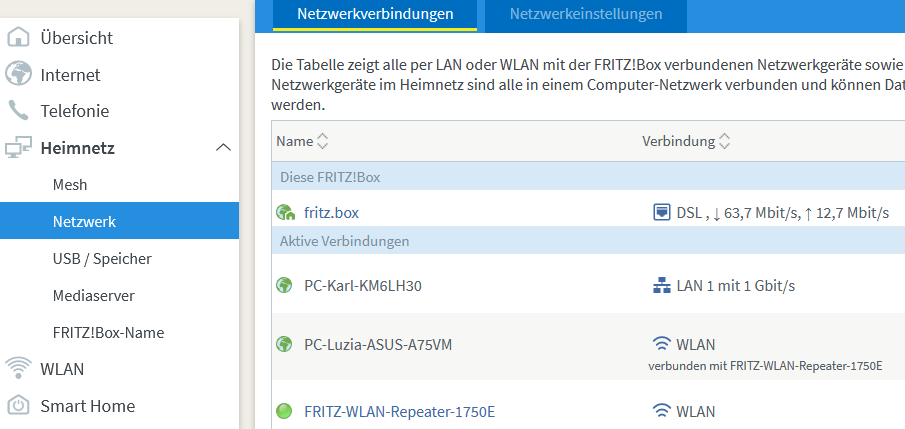Open the FRITZ-WLAN-Repeater-1750E link

[x=399, y=412]
